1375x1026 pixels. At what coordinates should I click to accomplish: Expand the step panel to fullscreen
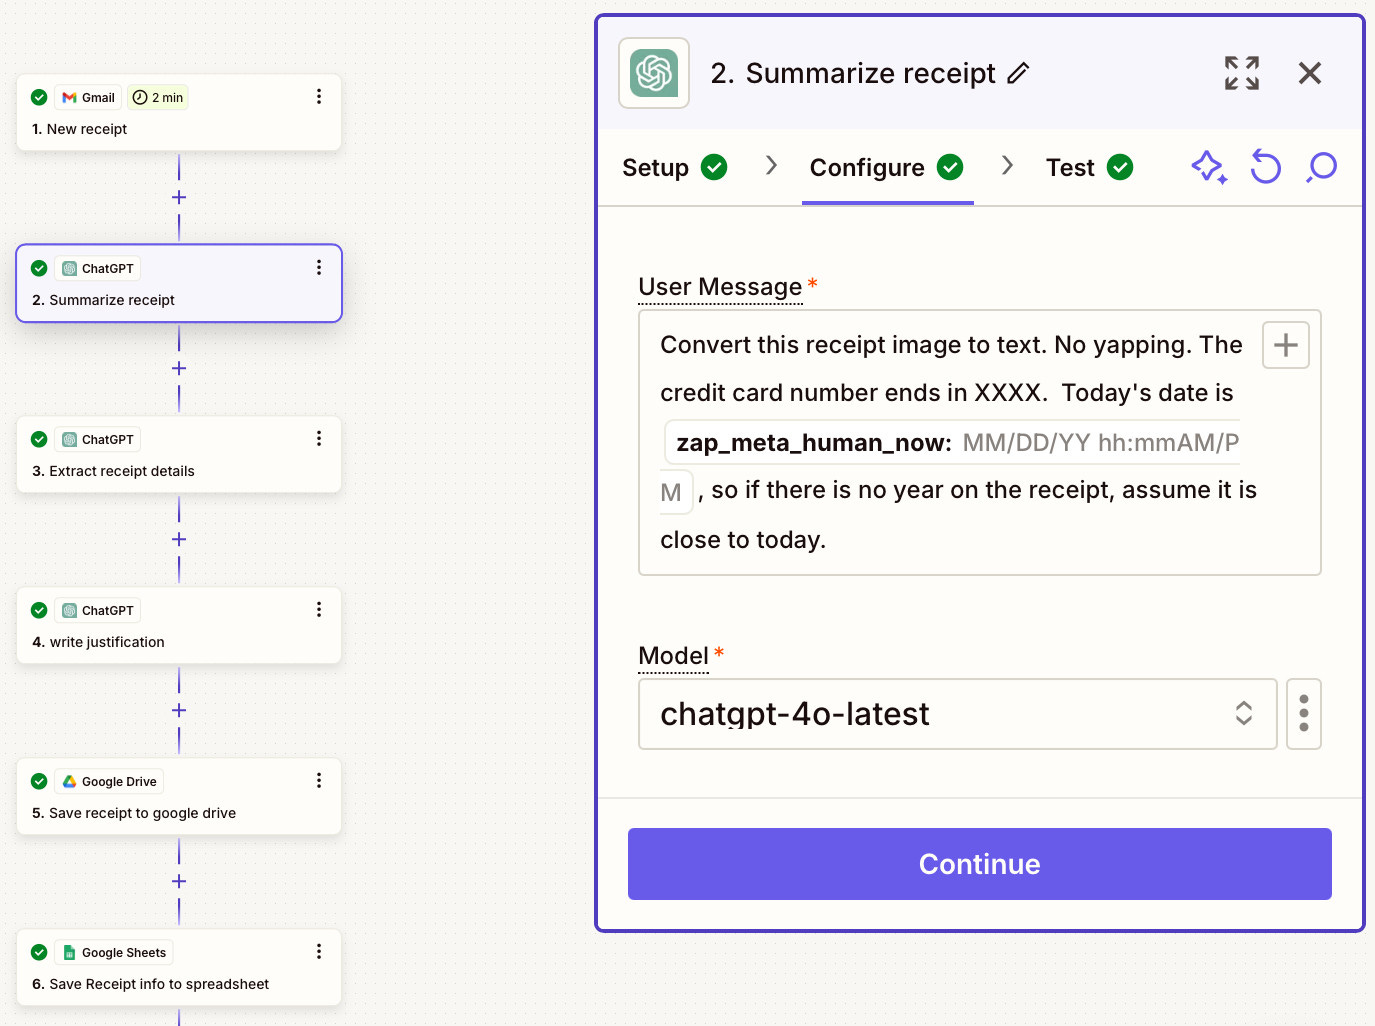pyautogui.click(x=1242, y=73)
